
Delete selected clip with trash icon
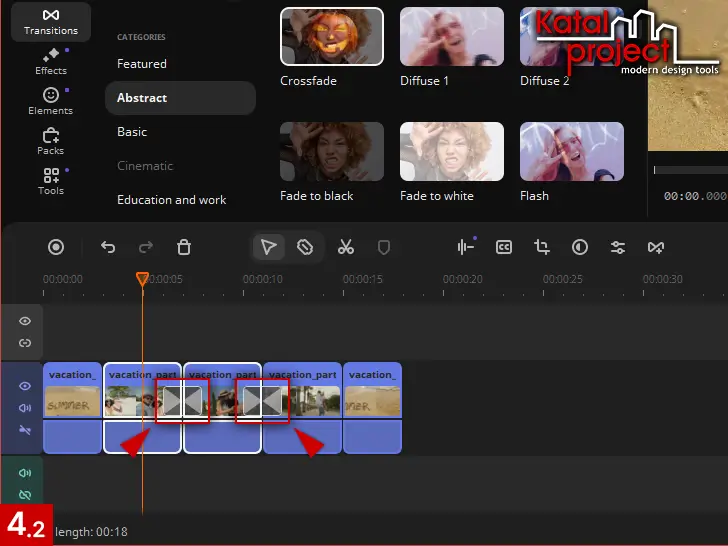pos(184,247)
